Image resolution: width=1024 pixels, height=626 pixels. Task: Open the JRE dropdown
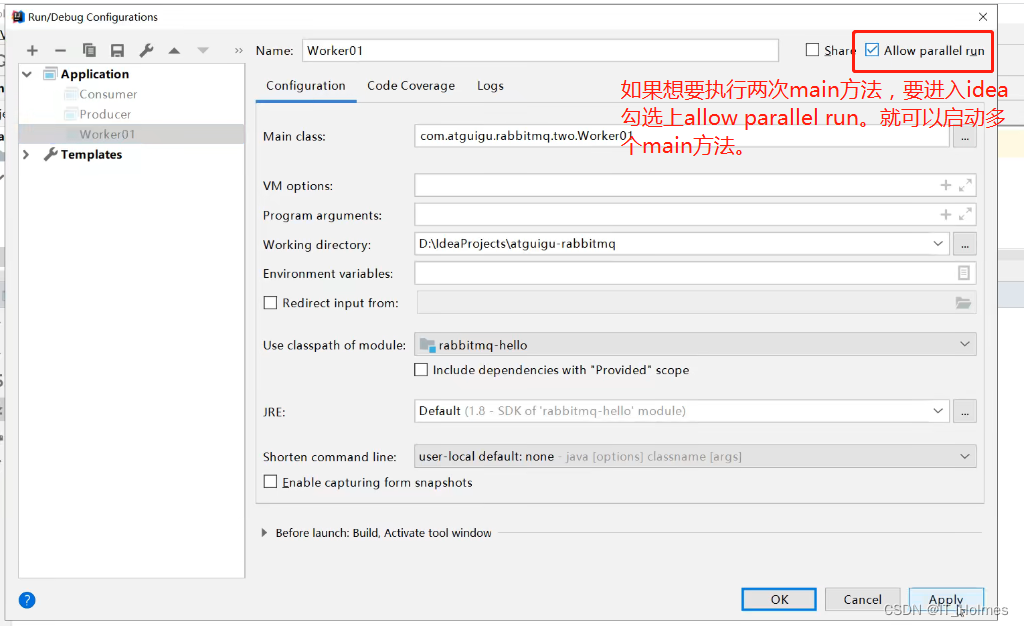point(938,411)
